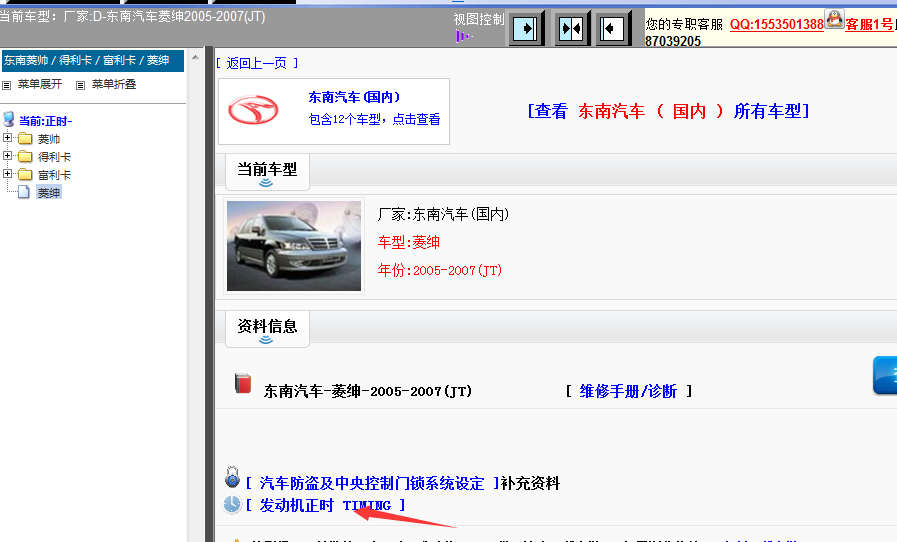Open 查看东南汽车(国内)所有车型 link

[668, 111]
